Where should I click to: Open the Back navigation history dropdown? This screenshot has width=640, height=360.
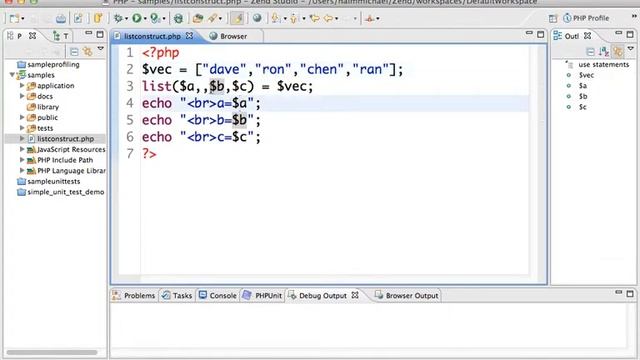(x=336, y=19)
